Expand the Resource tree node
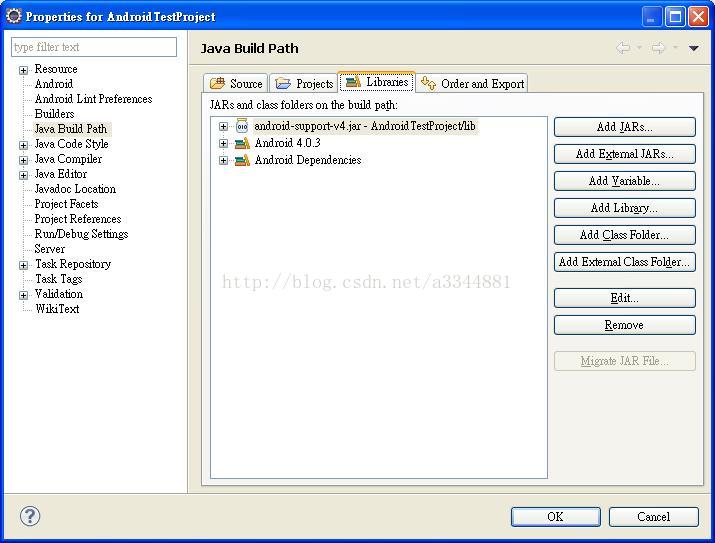 [x=23, y=70]
